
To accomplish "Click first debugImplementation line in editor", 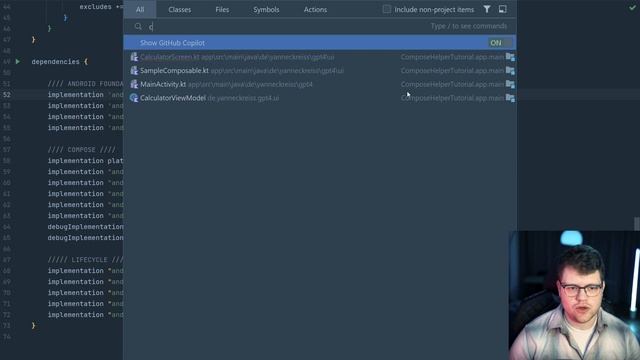I will pyautogui.click(x=85, y=227).
